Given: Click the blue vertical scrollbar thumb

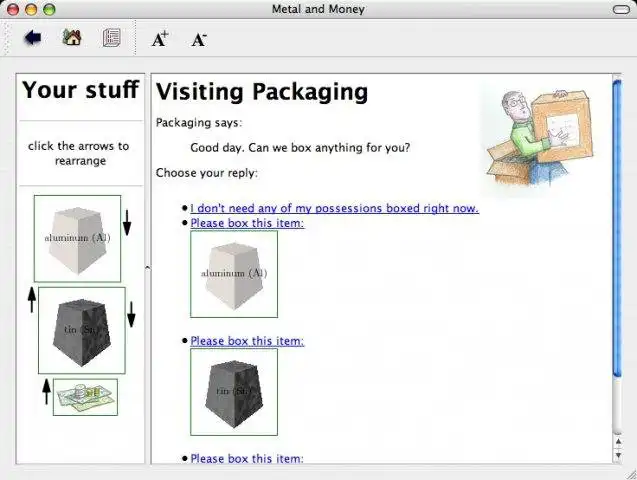Looking at the screenshot, I should coord(617,228).
